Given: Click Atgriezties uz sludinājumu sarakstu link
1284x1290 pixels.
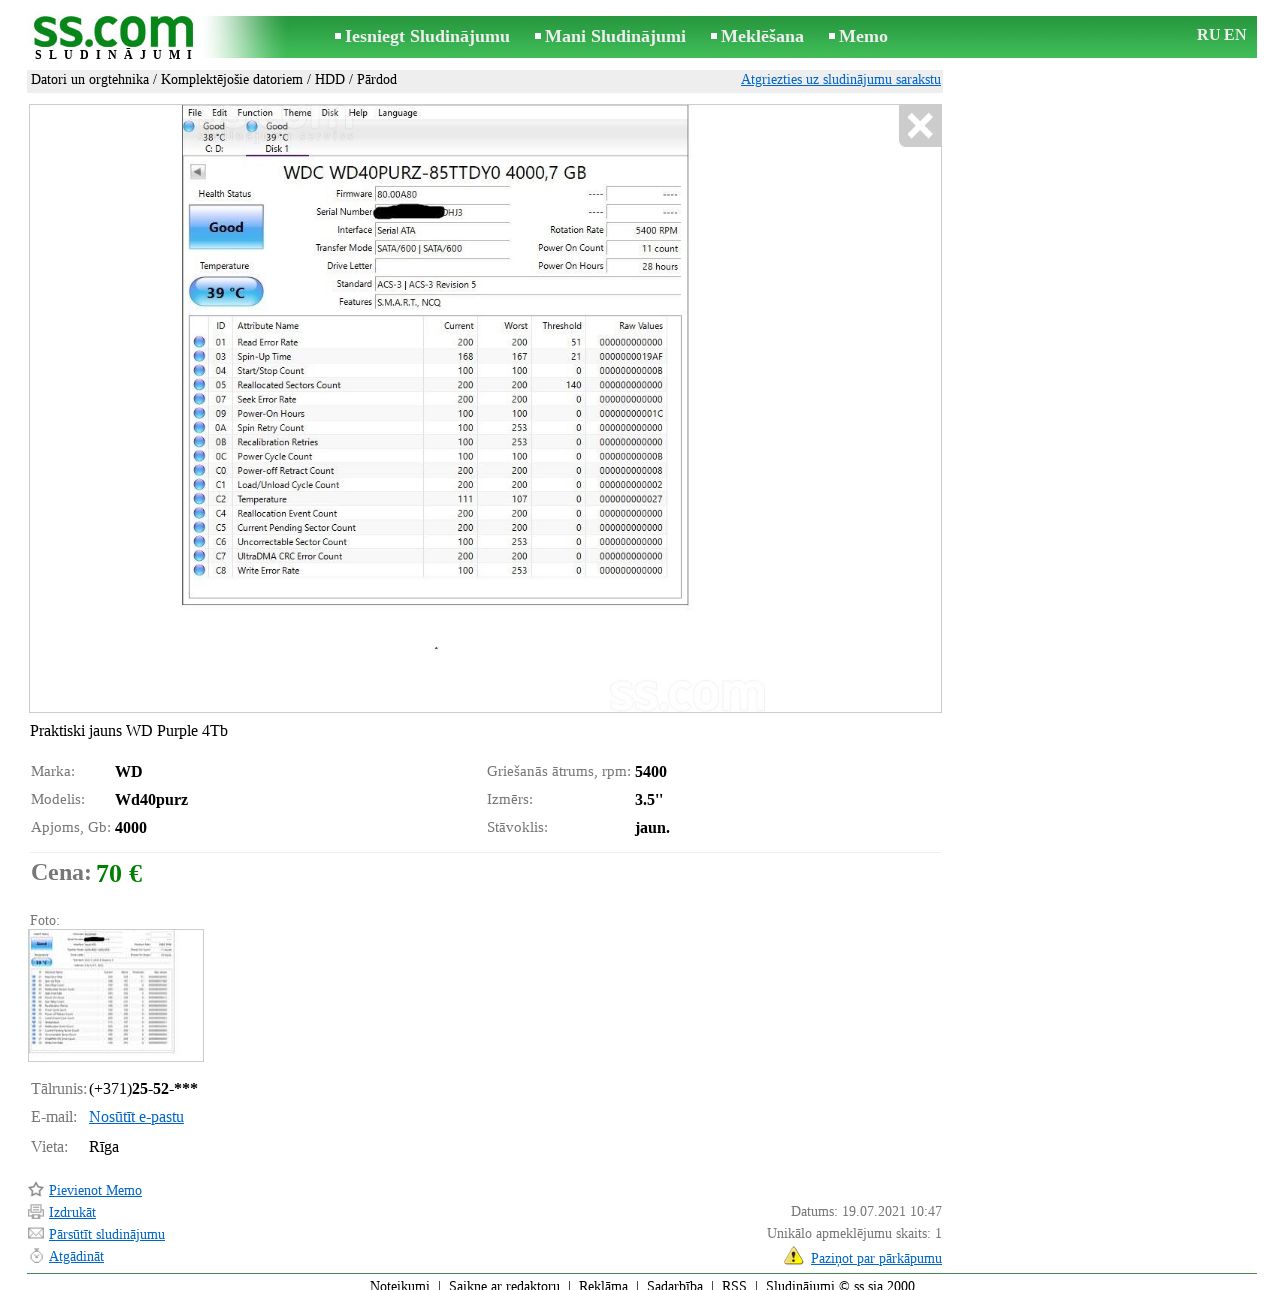Looking at the screenshot, I should [841, 79].
